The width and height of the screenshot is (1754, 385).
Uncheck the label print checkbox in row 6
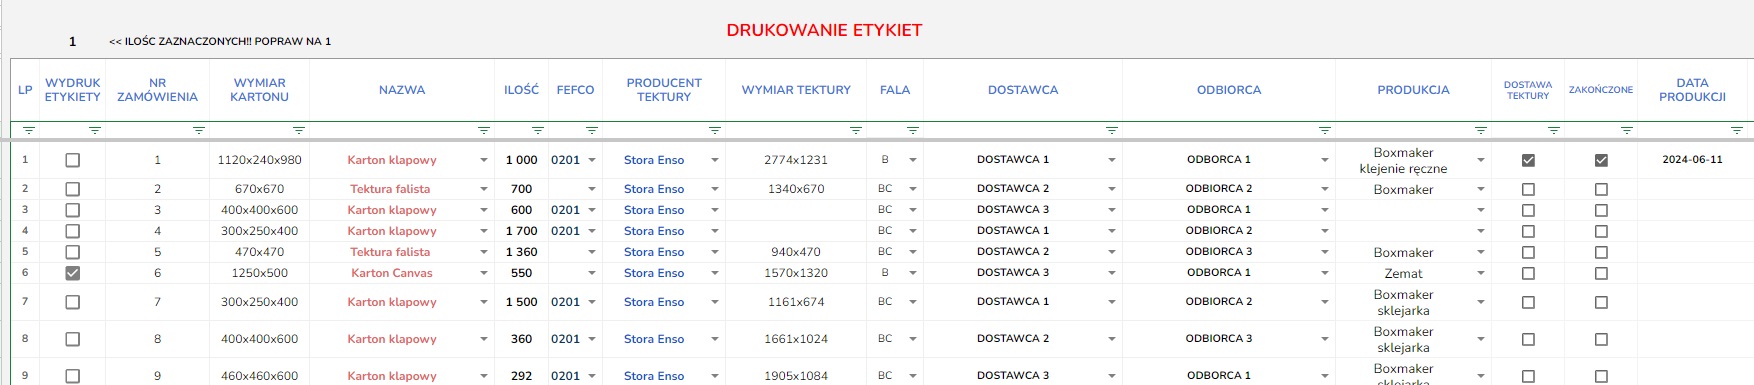[72, 273]
